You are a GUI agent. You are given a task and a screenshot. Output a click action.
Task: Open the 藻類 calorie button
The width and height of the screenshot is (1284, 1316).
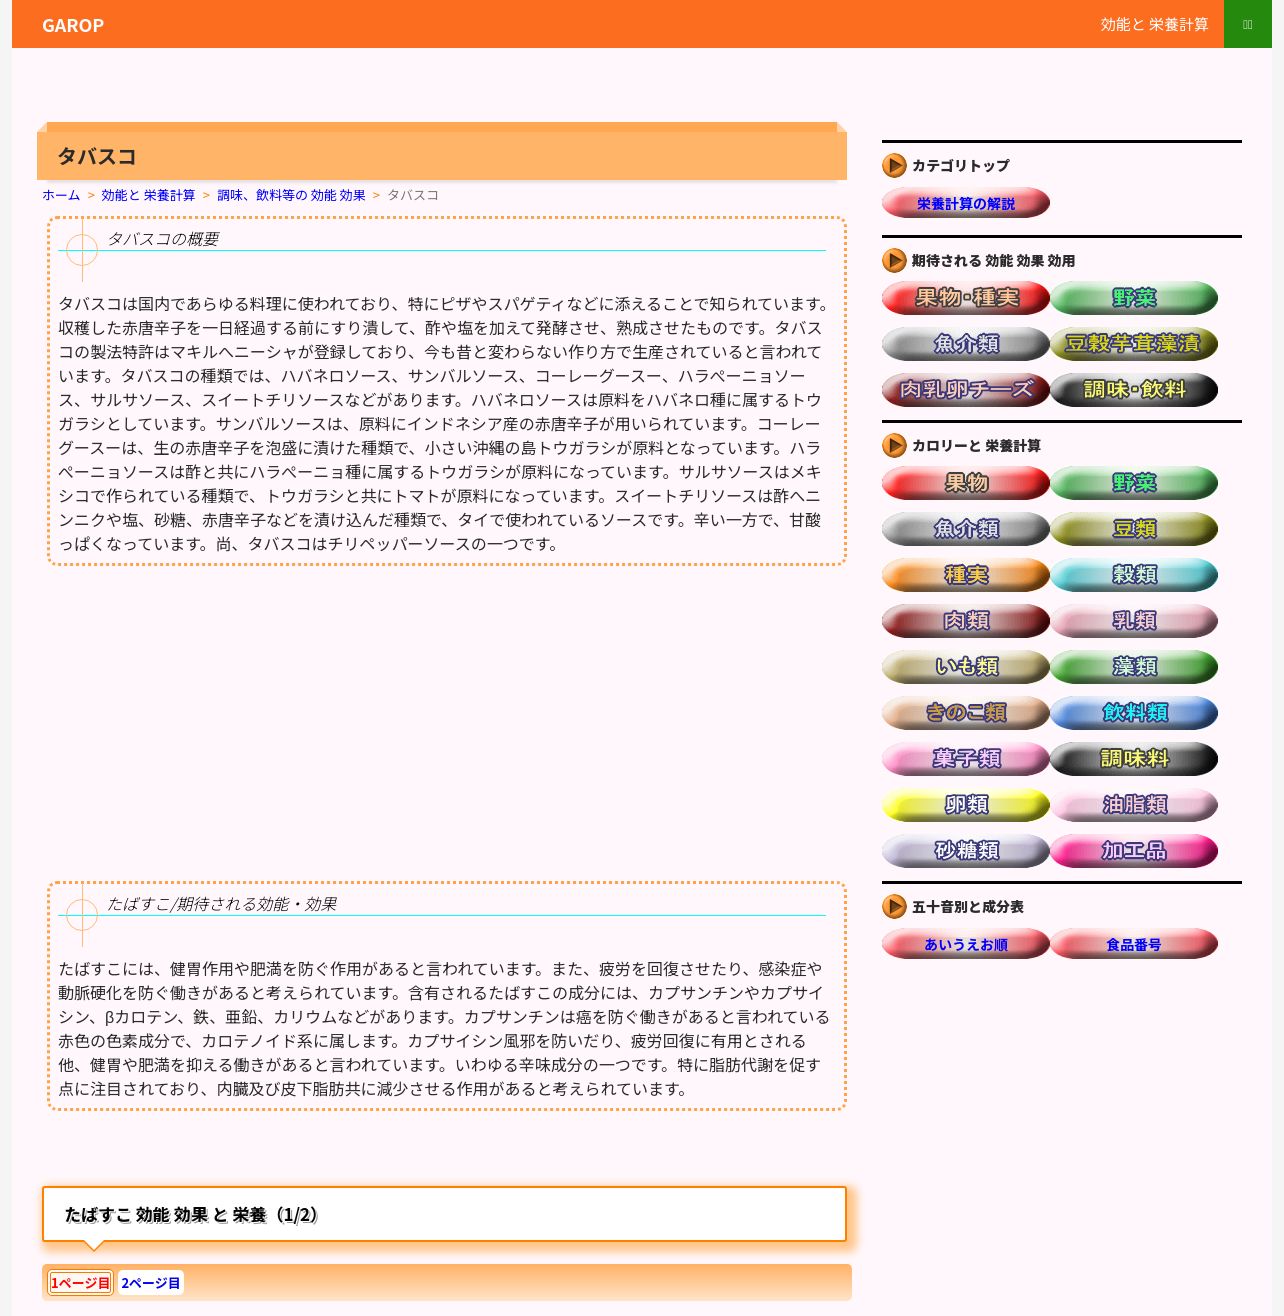click(x=1134, y=667)
